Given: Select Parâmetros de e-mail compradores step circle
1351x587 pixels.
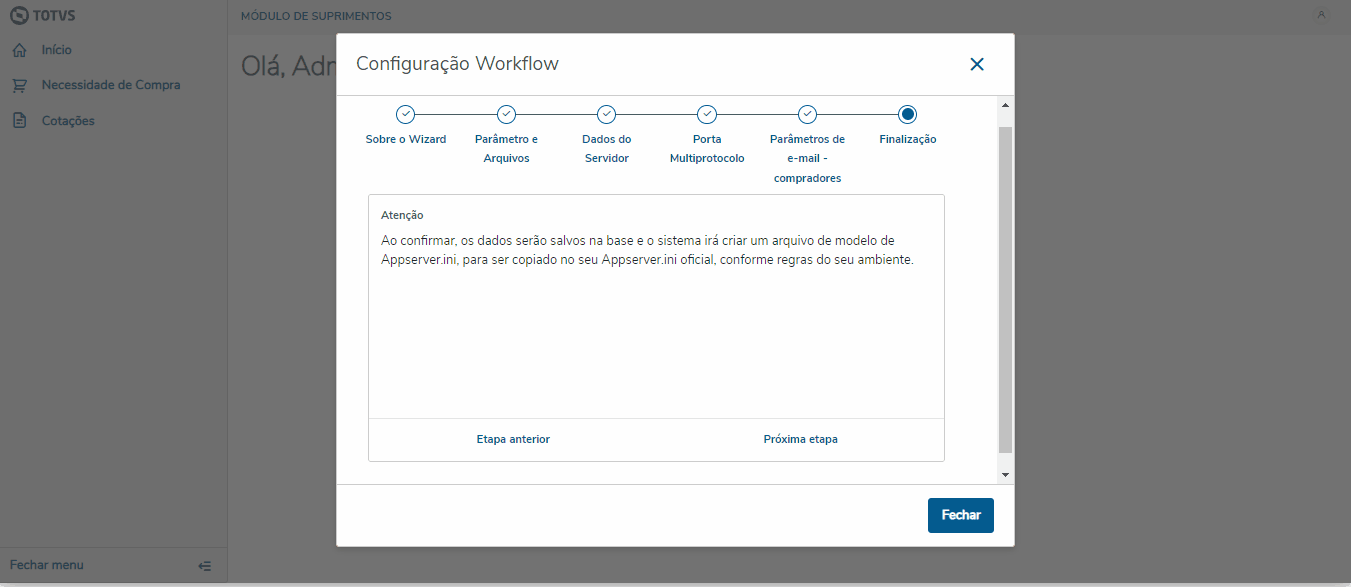Looking at the screenshot, I should coord(807,114).
